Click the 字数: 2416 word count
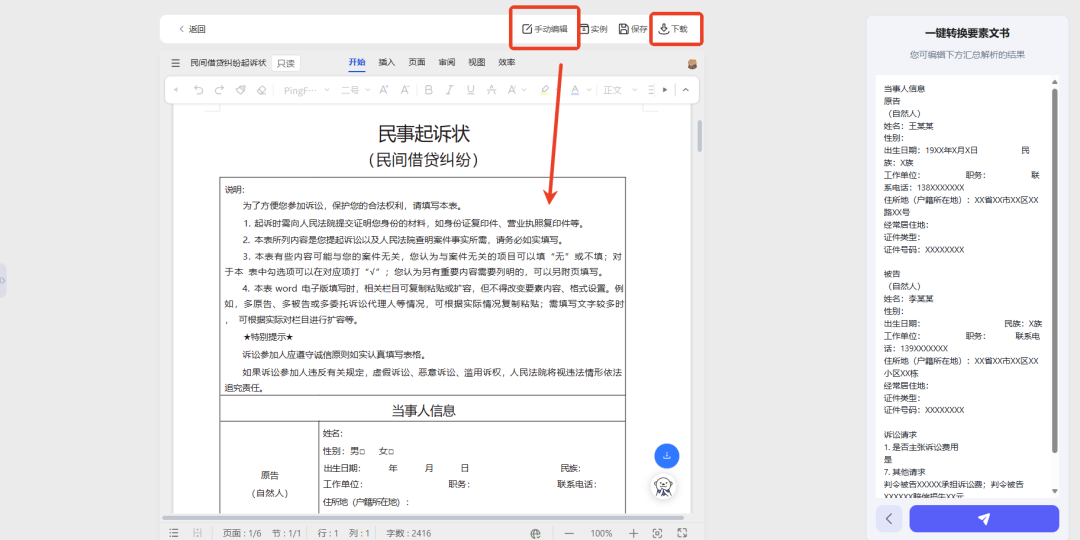 pos(409,533)
